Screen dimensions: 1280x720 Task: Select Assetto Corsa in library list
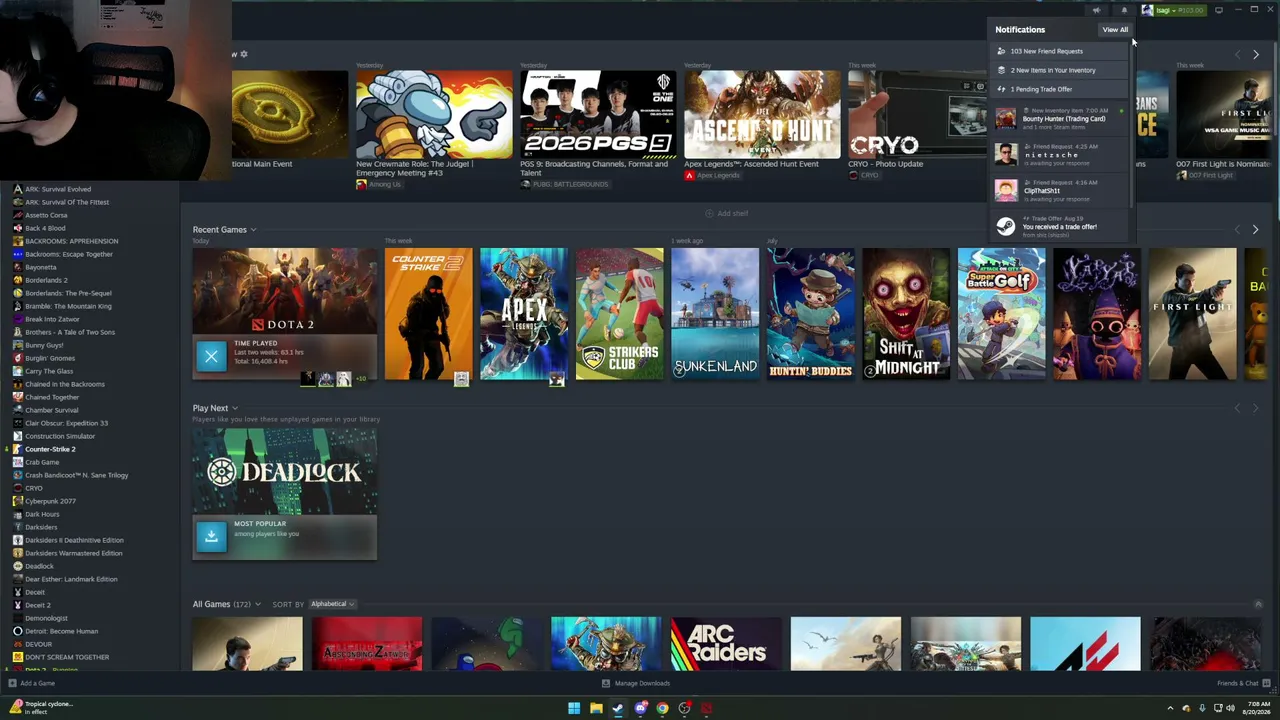46,215
